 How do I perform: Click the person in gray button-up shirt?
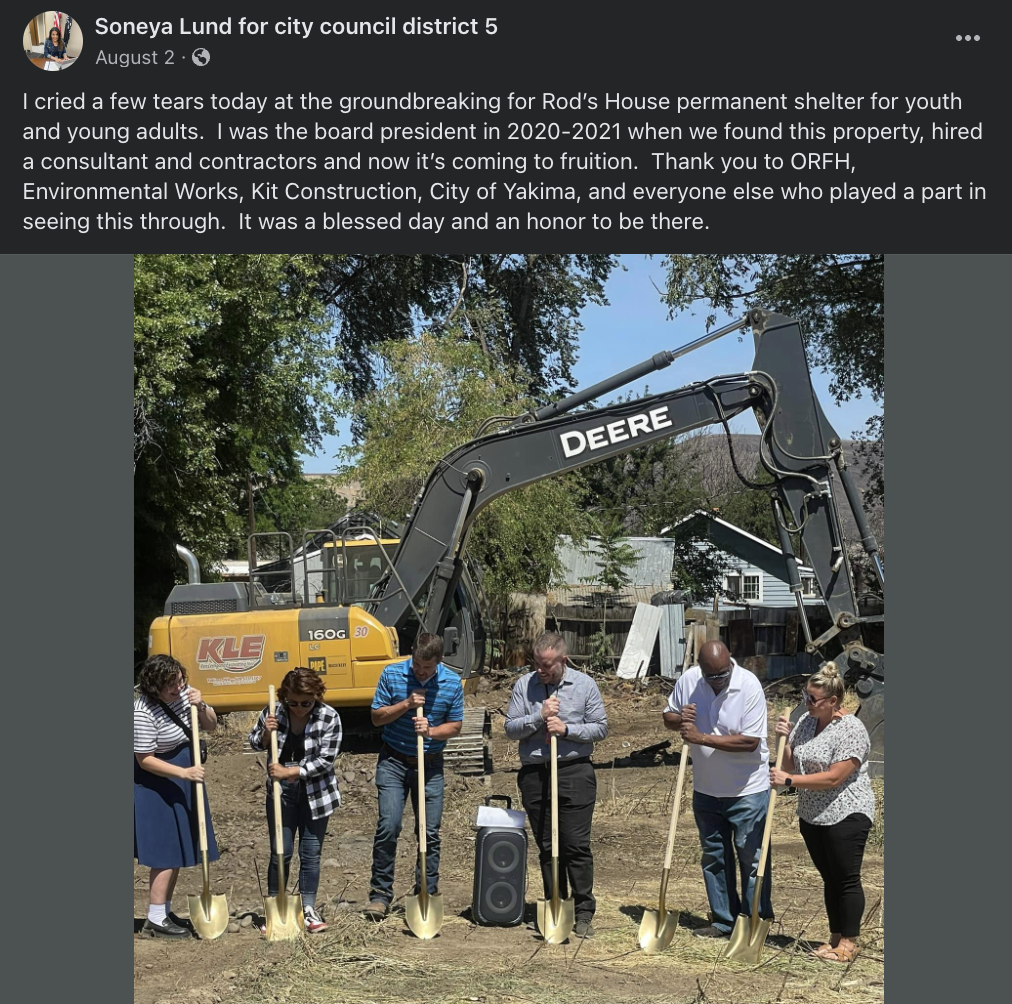coord(558,781)
